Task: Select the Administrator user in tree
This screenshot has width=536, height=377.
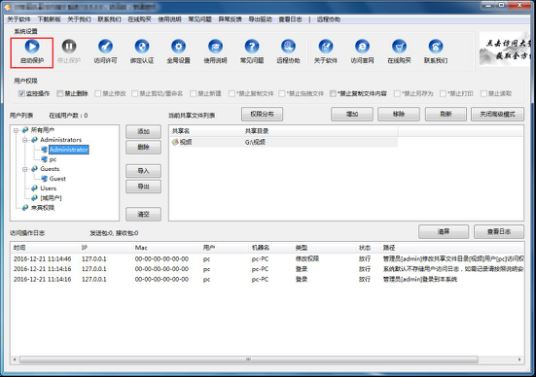Action: point(69,149)
